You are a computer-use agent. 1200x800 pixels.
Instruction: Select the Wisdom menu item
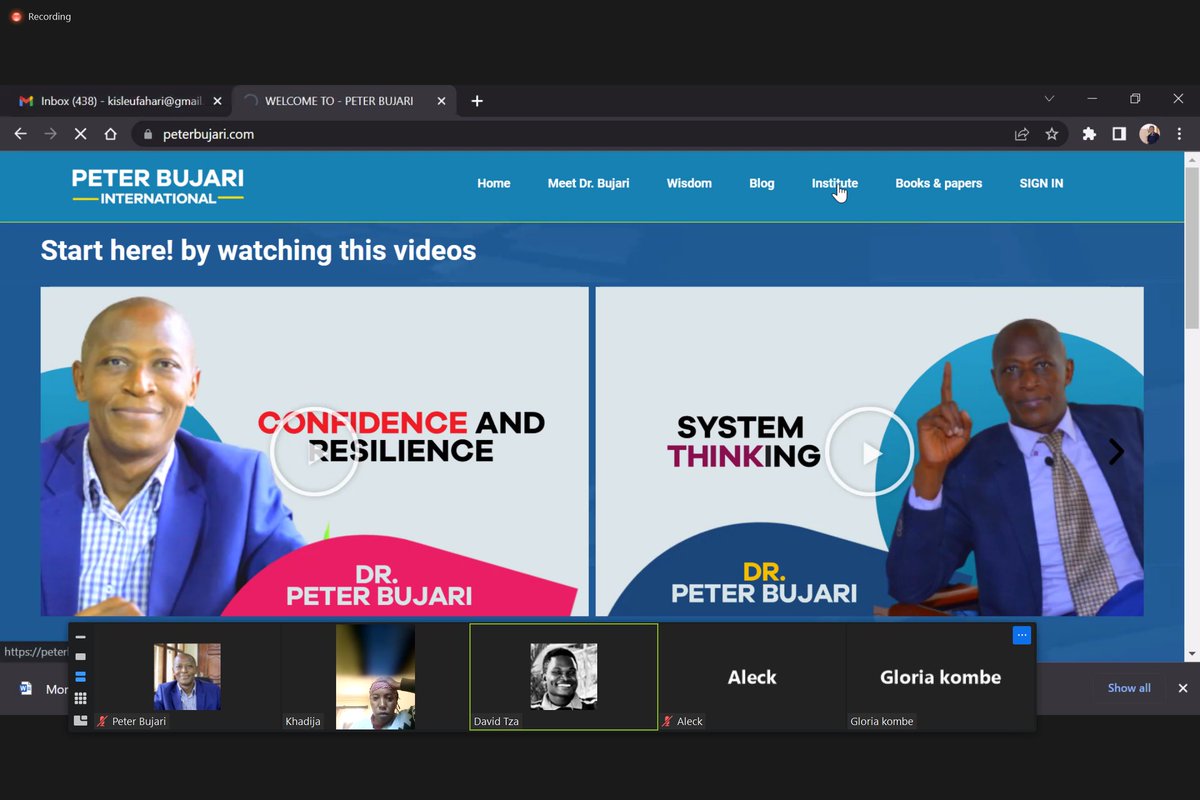(x=689, y=183)
